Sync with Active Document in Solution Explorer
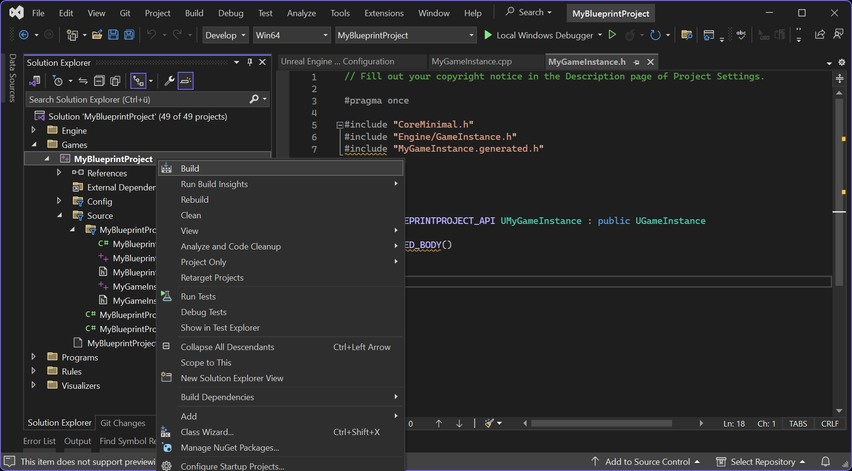This screenshot has width=852, height=471. (x=83, y=81)
